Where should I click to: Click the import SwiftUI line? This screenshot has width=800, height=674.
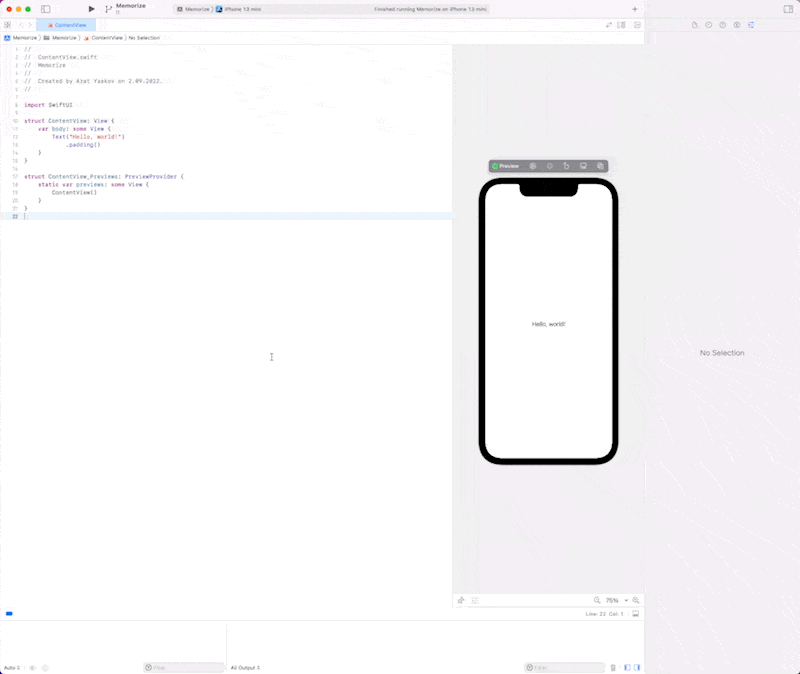[48, 105]
